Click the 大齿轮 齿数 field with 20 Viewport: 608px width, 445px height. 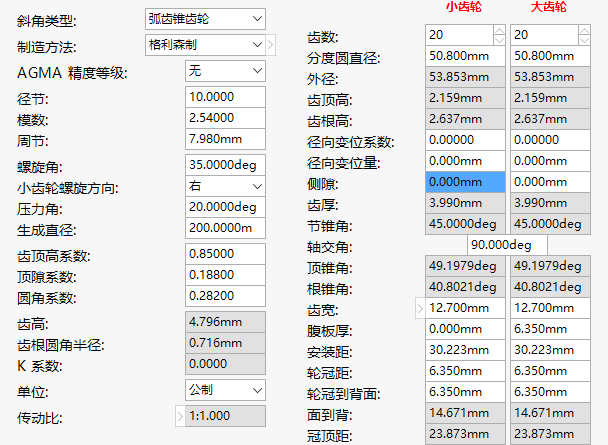pyautogui.click(x=545, y=35)
